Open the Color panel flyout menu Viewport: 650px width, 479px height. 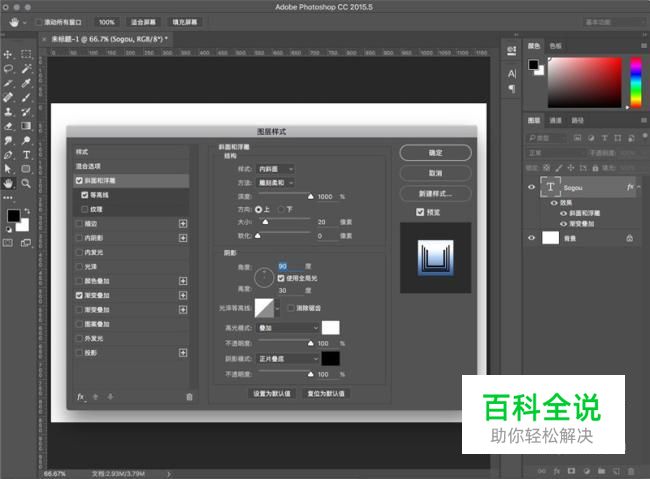coord(644,46)
